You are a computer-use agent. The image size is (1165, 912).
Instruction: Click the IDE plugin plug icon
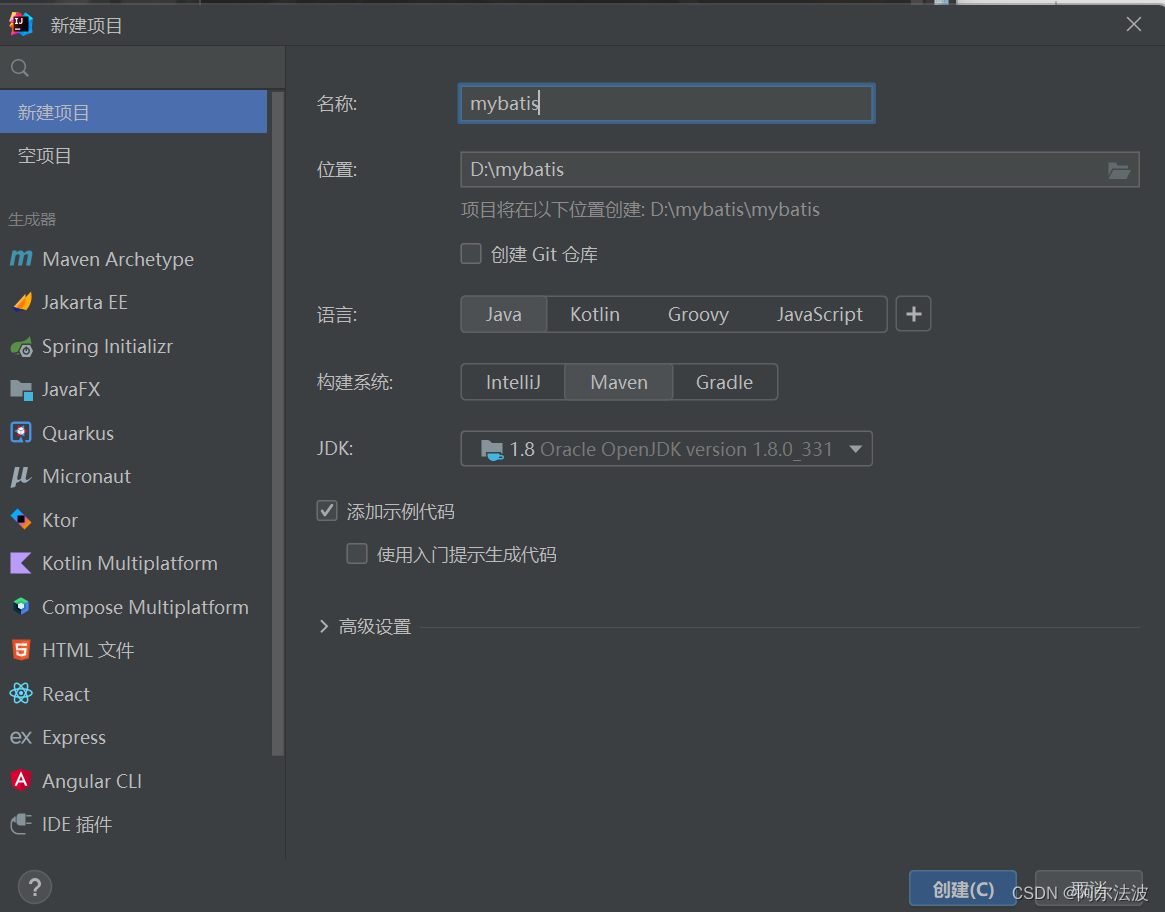point(21,824)
